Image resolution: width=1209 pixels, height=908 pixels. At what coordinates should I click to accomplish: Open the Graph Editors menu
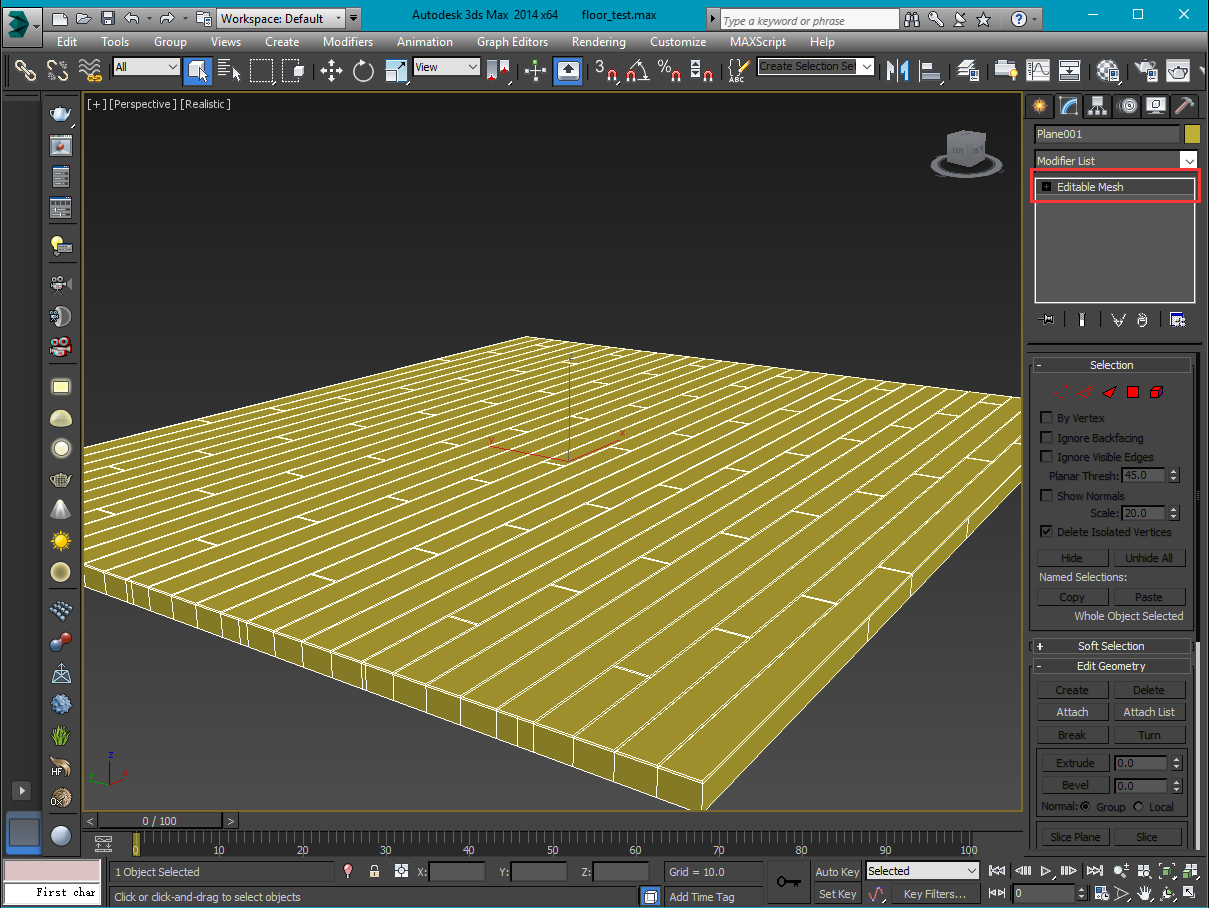[512, 42]
